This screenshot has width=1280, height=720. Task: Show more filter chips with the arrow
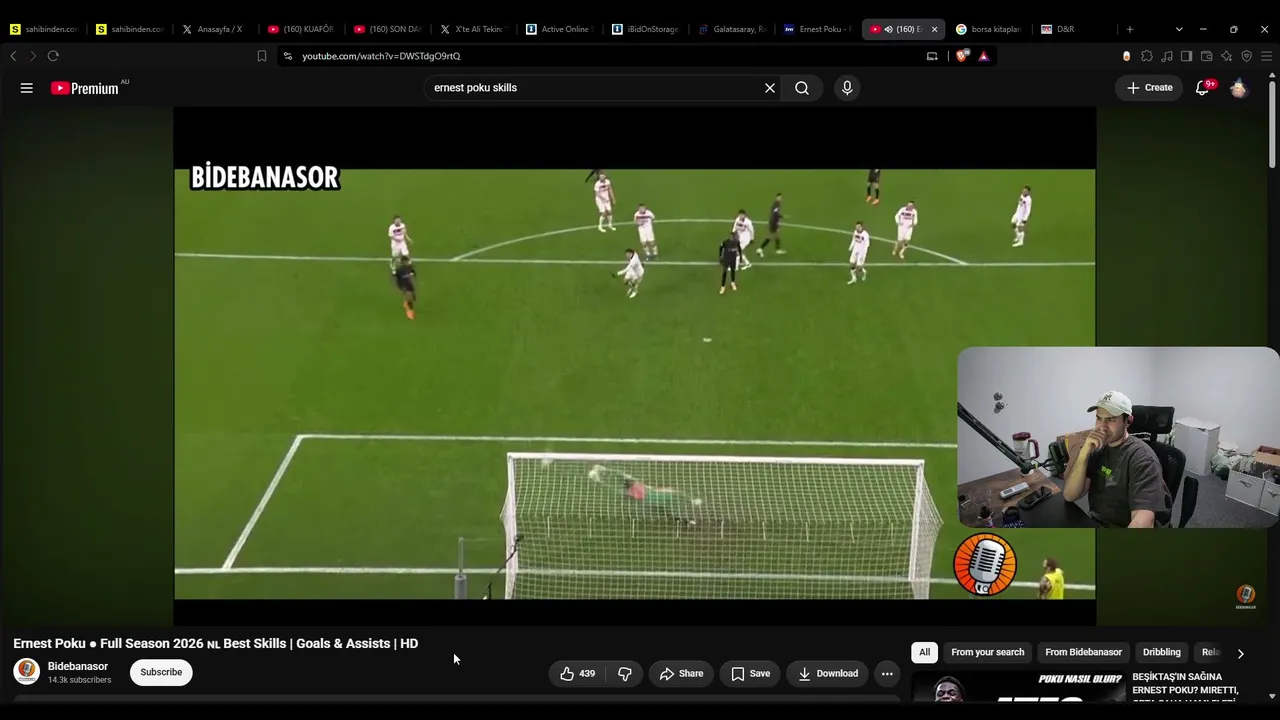pyautogui.click(x=1240, y=653)
